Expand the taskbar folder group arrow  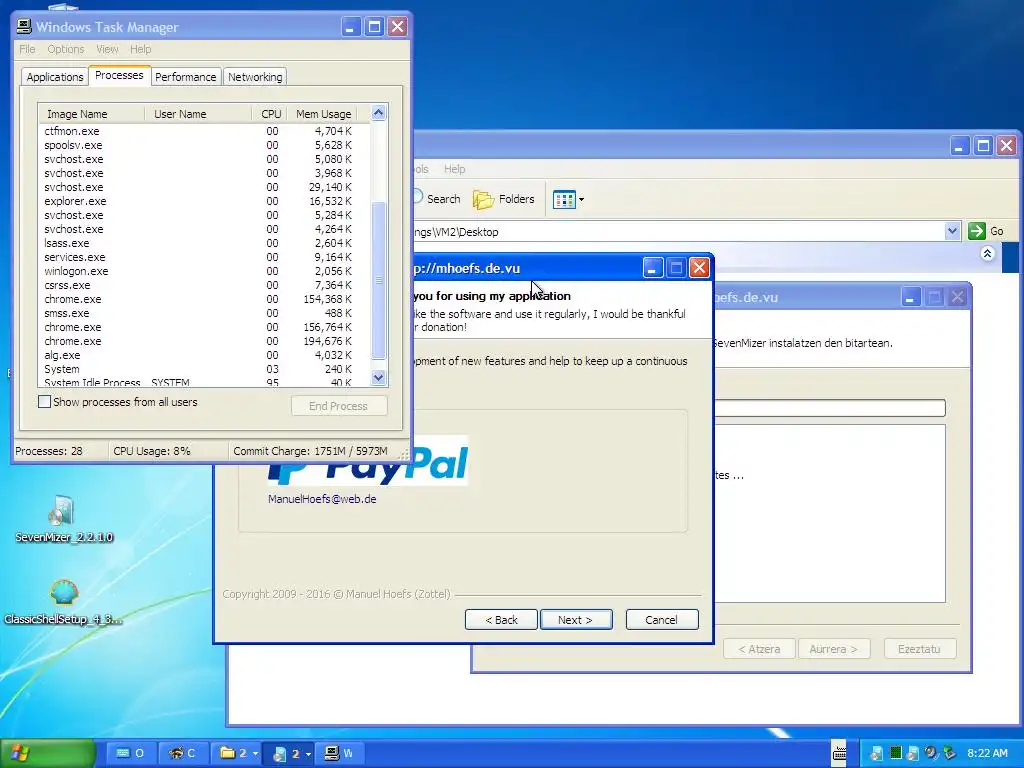255,754
